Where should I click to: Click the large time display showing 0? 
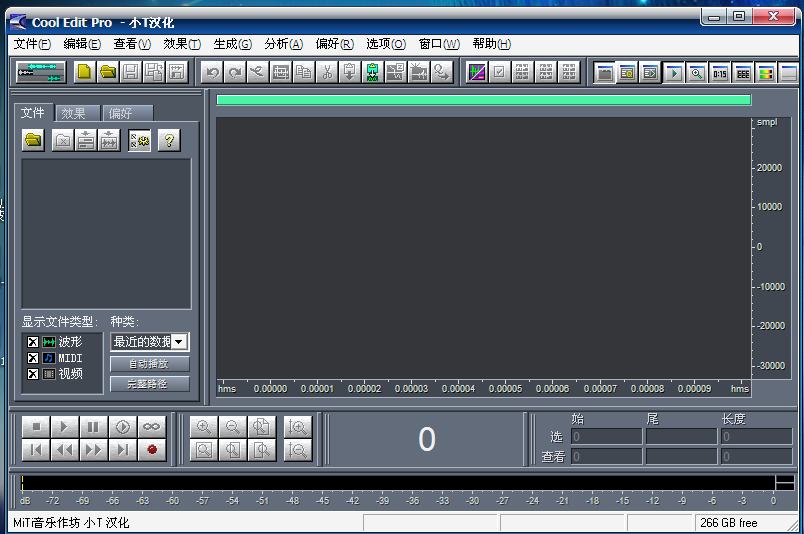tap(427, 440)
